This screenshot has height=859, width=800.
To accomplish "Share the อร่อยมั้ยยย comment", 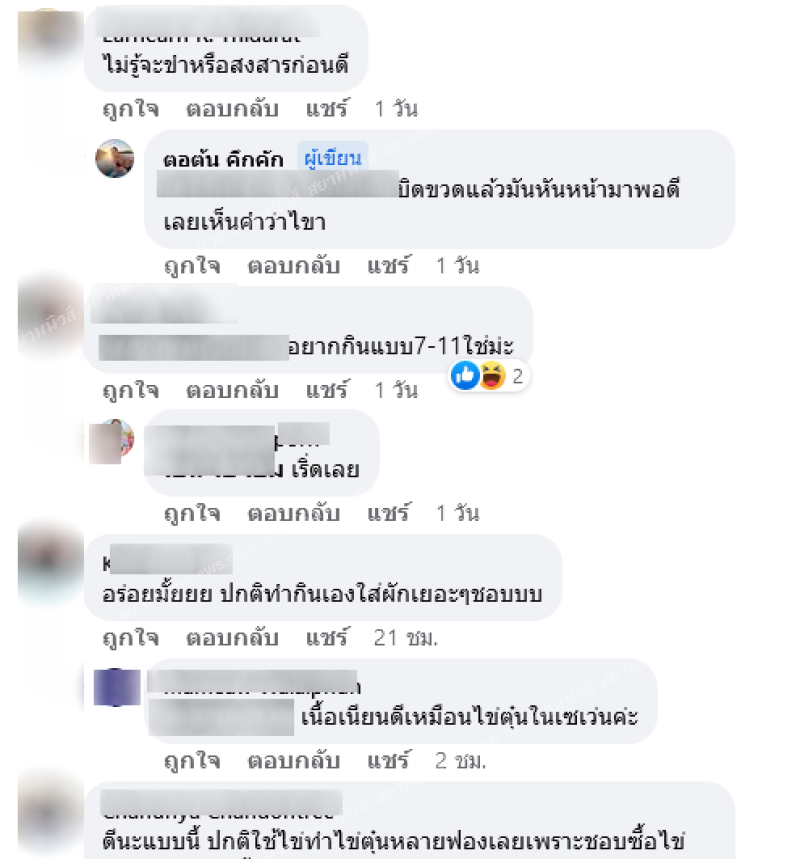I will (x=327, y=637).
